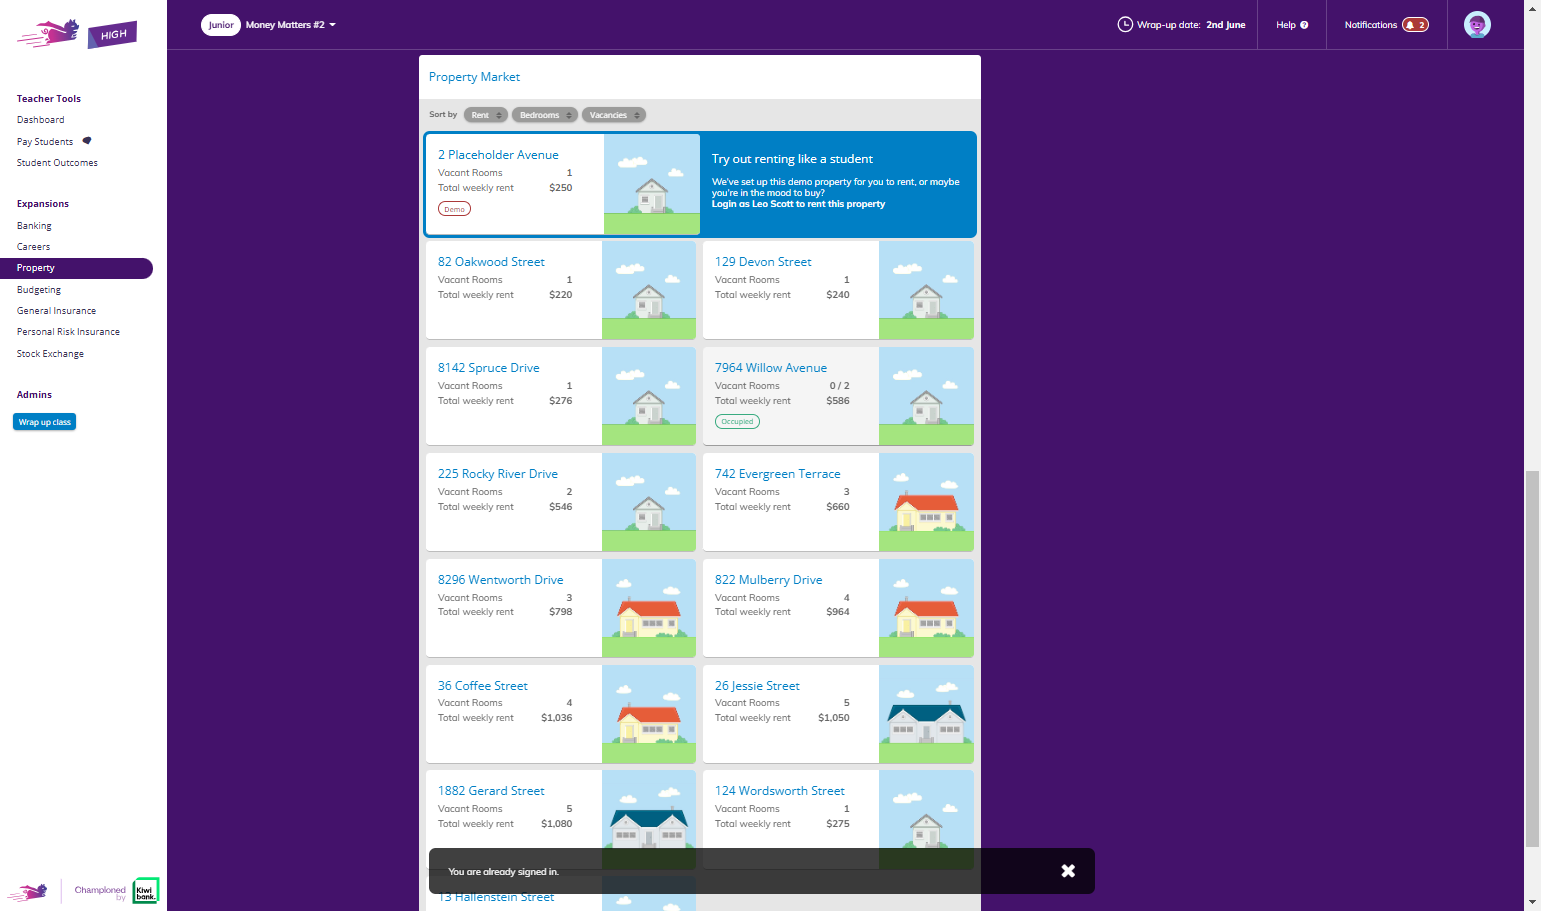Open 822 Mulberry Drive listing
The width and height of the screenshot is (1541, 911).
[x=768, y=580]
